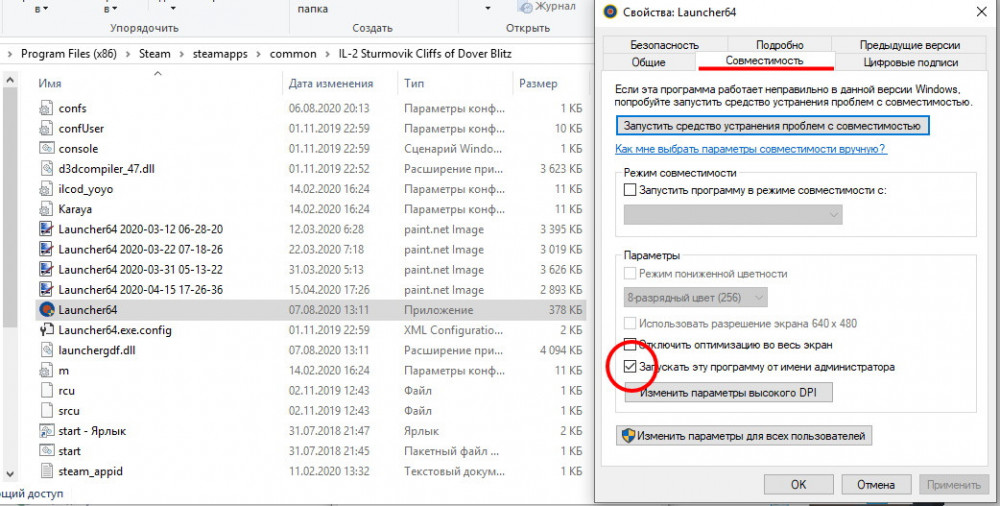Click the Launcher64.exe.config file icon

pos(46,331)
